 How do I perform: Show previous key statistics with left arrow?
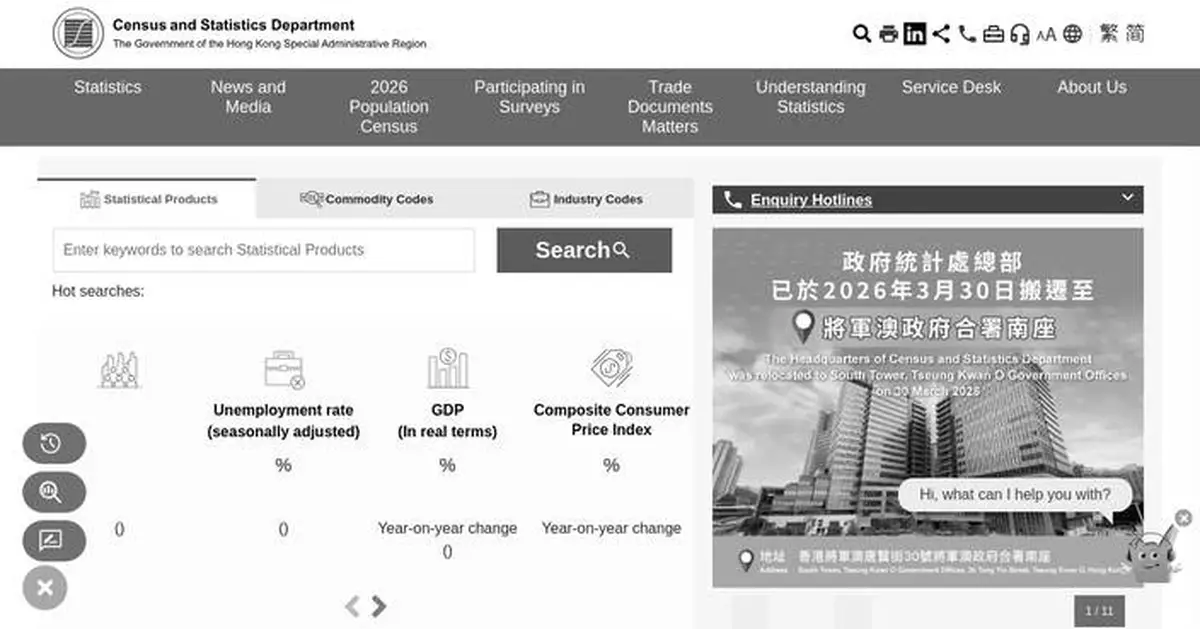pyautogui.click(x=352, y=606)
